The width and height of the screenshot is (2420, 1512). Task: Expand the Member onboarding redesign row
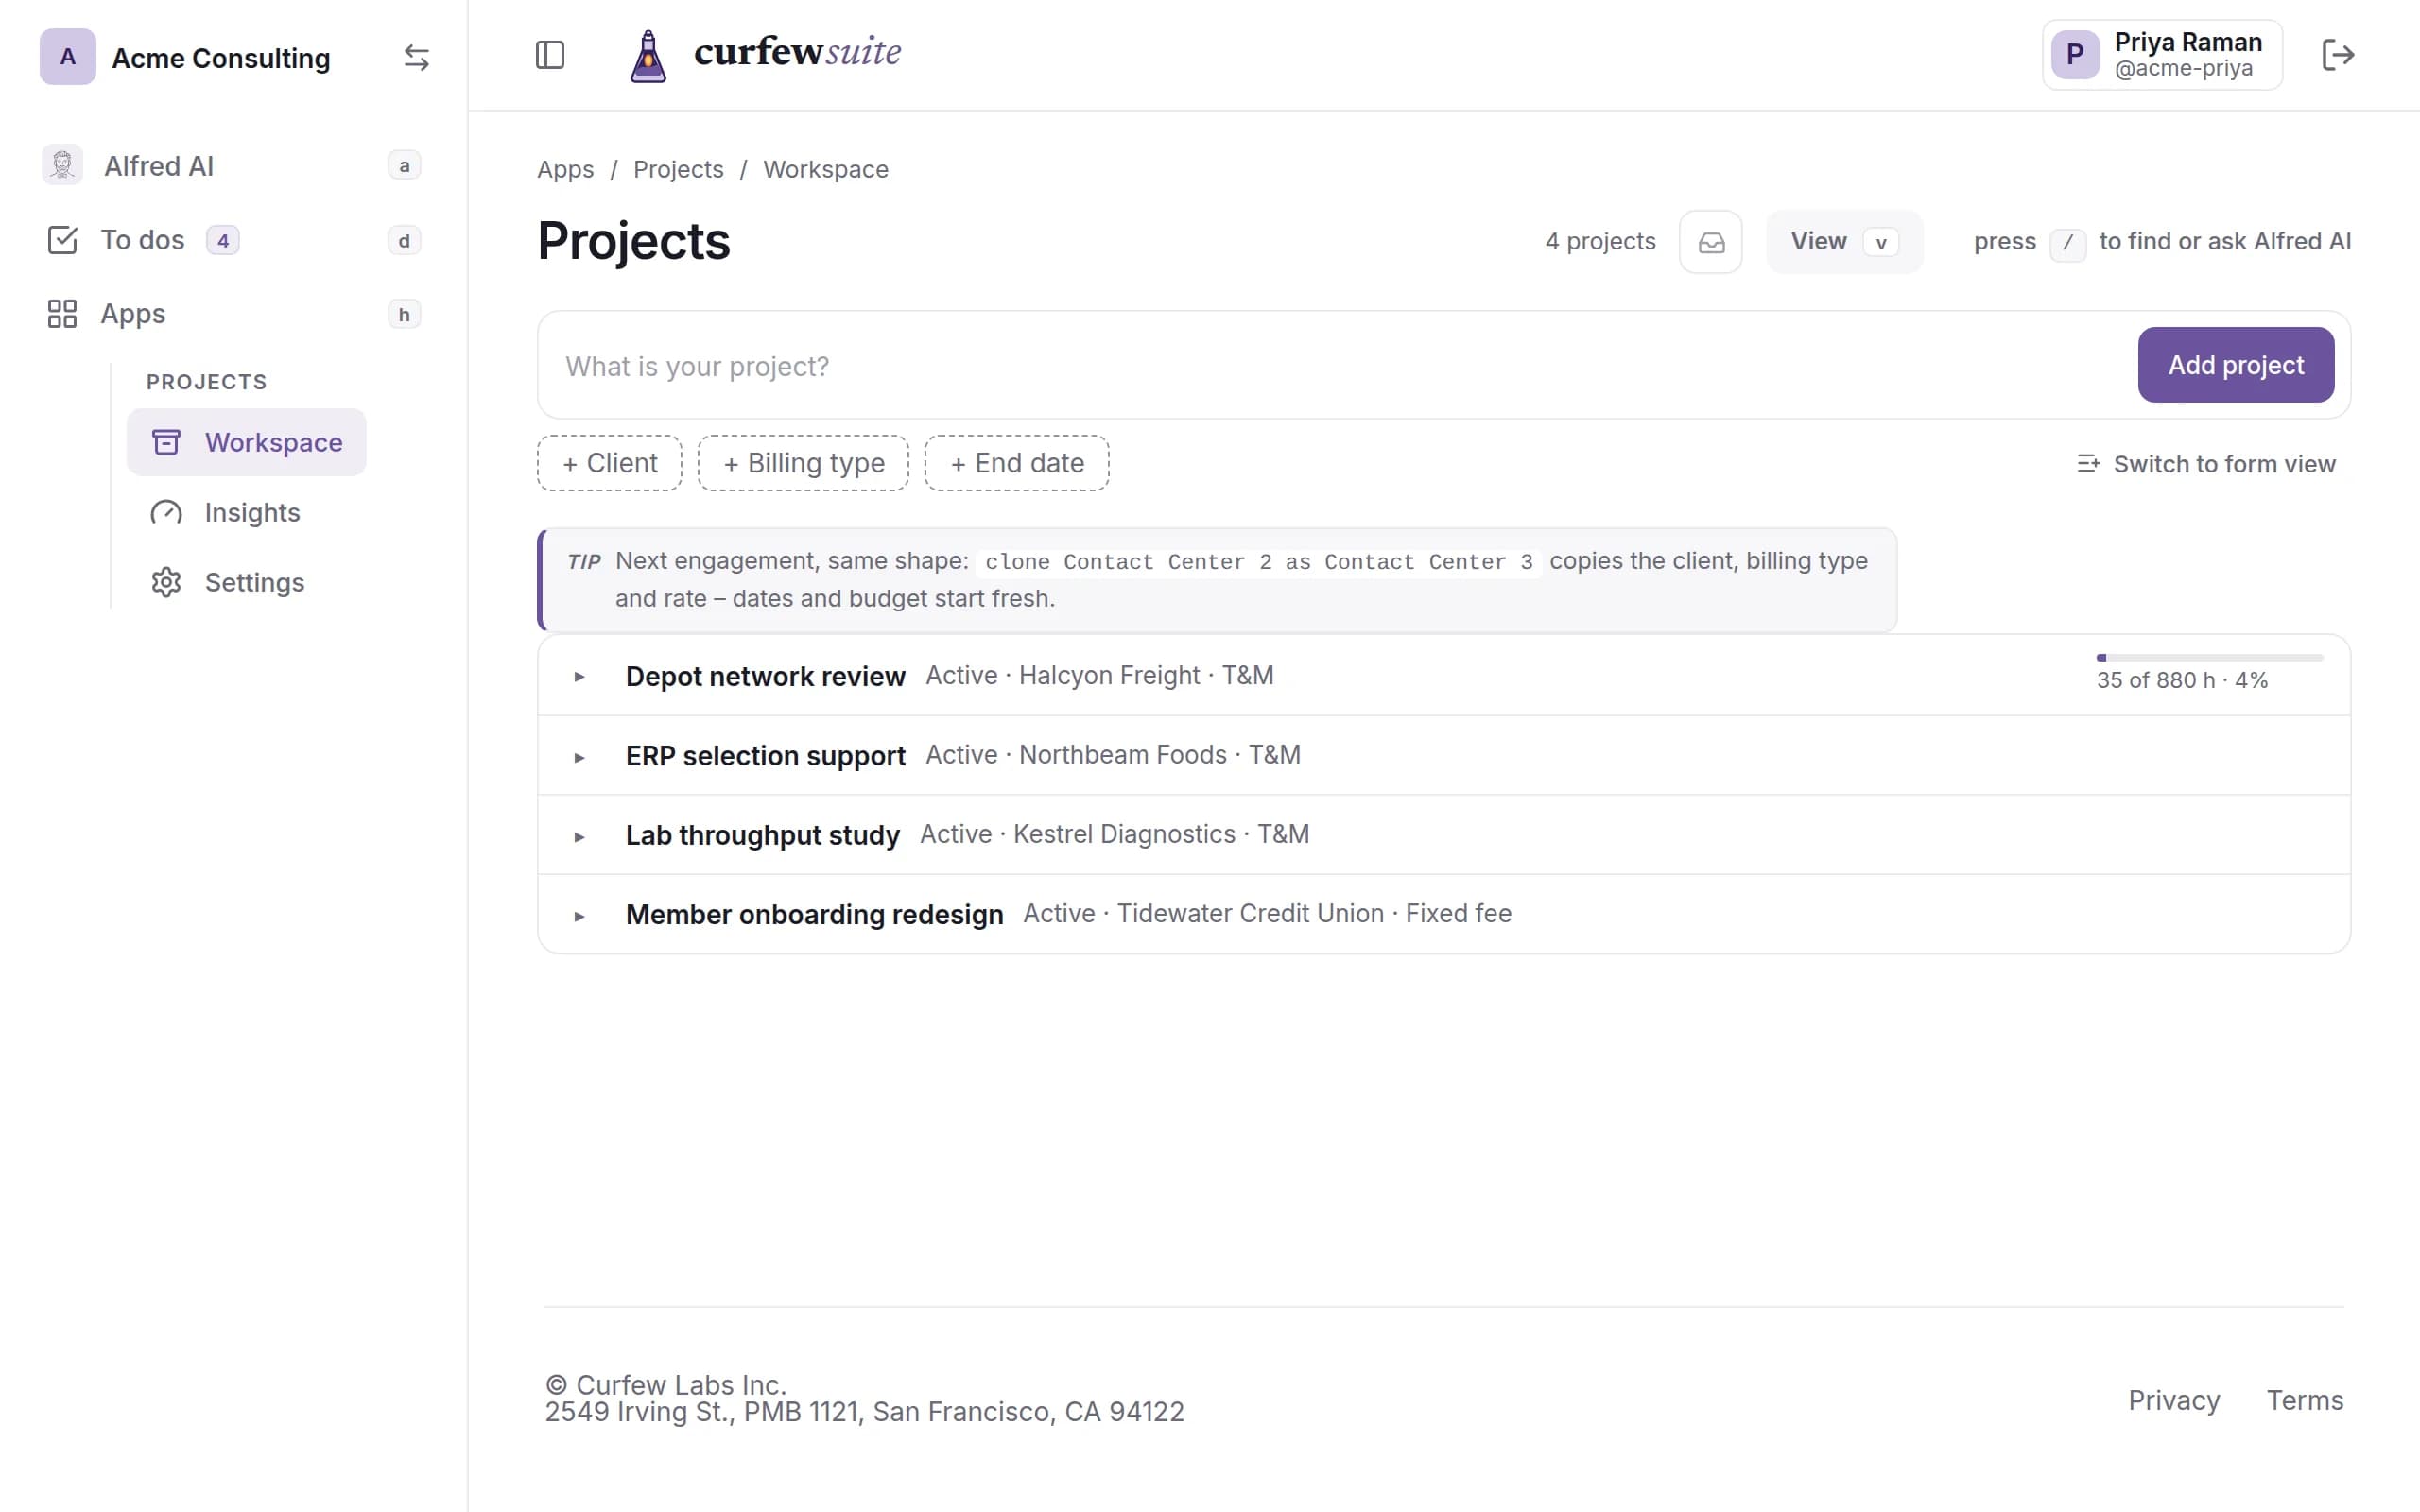point(579,915)
